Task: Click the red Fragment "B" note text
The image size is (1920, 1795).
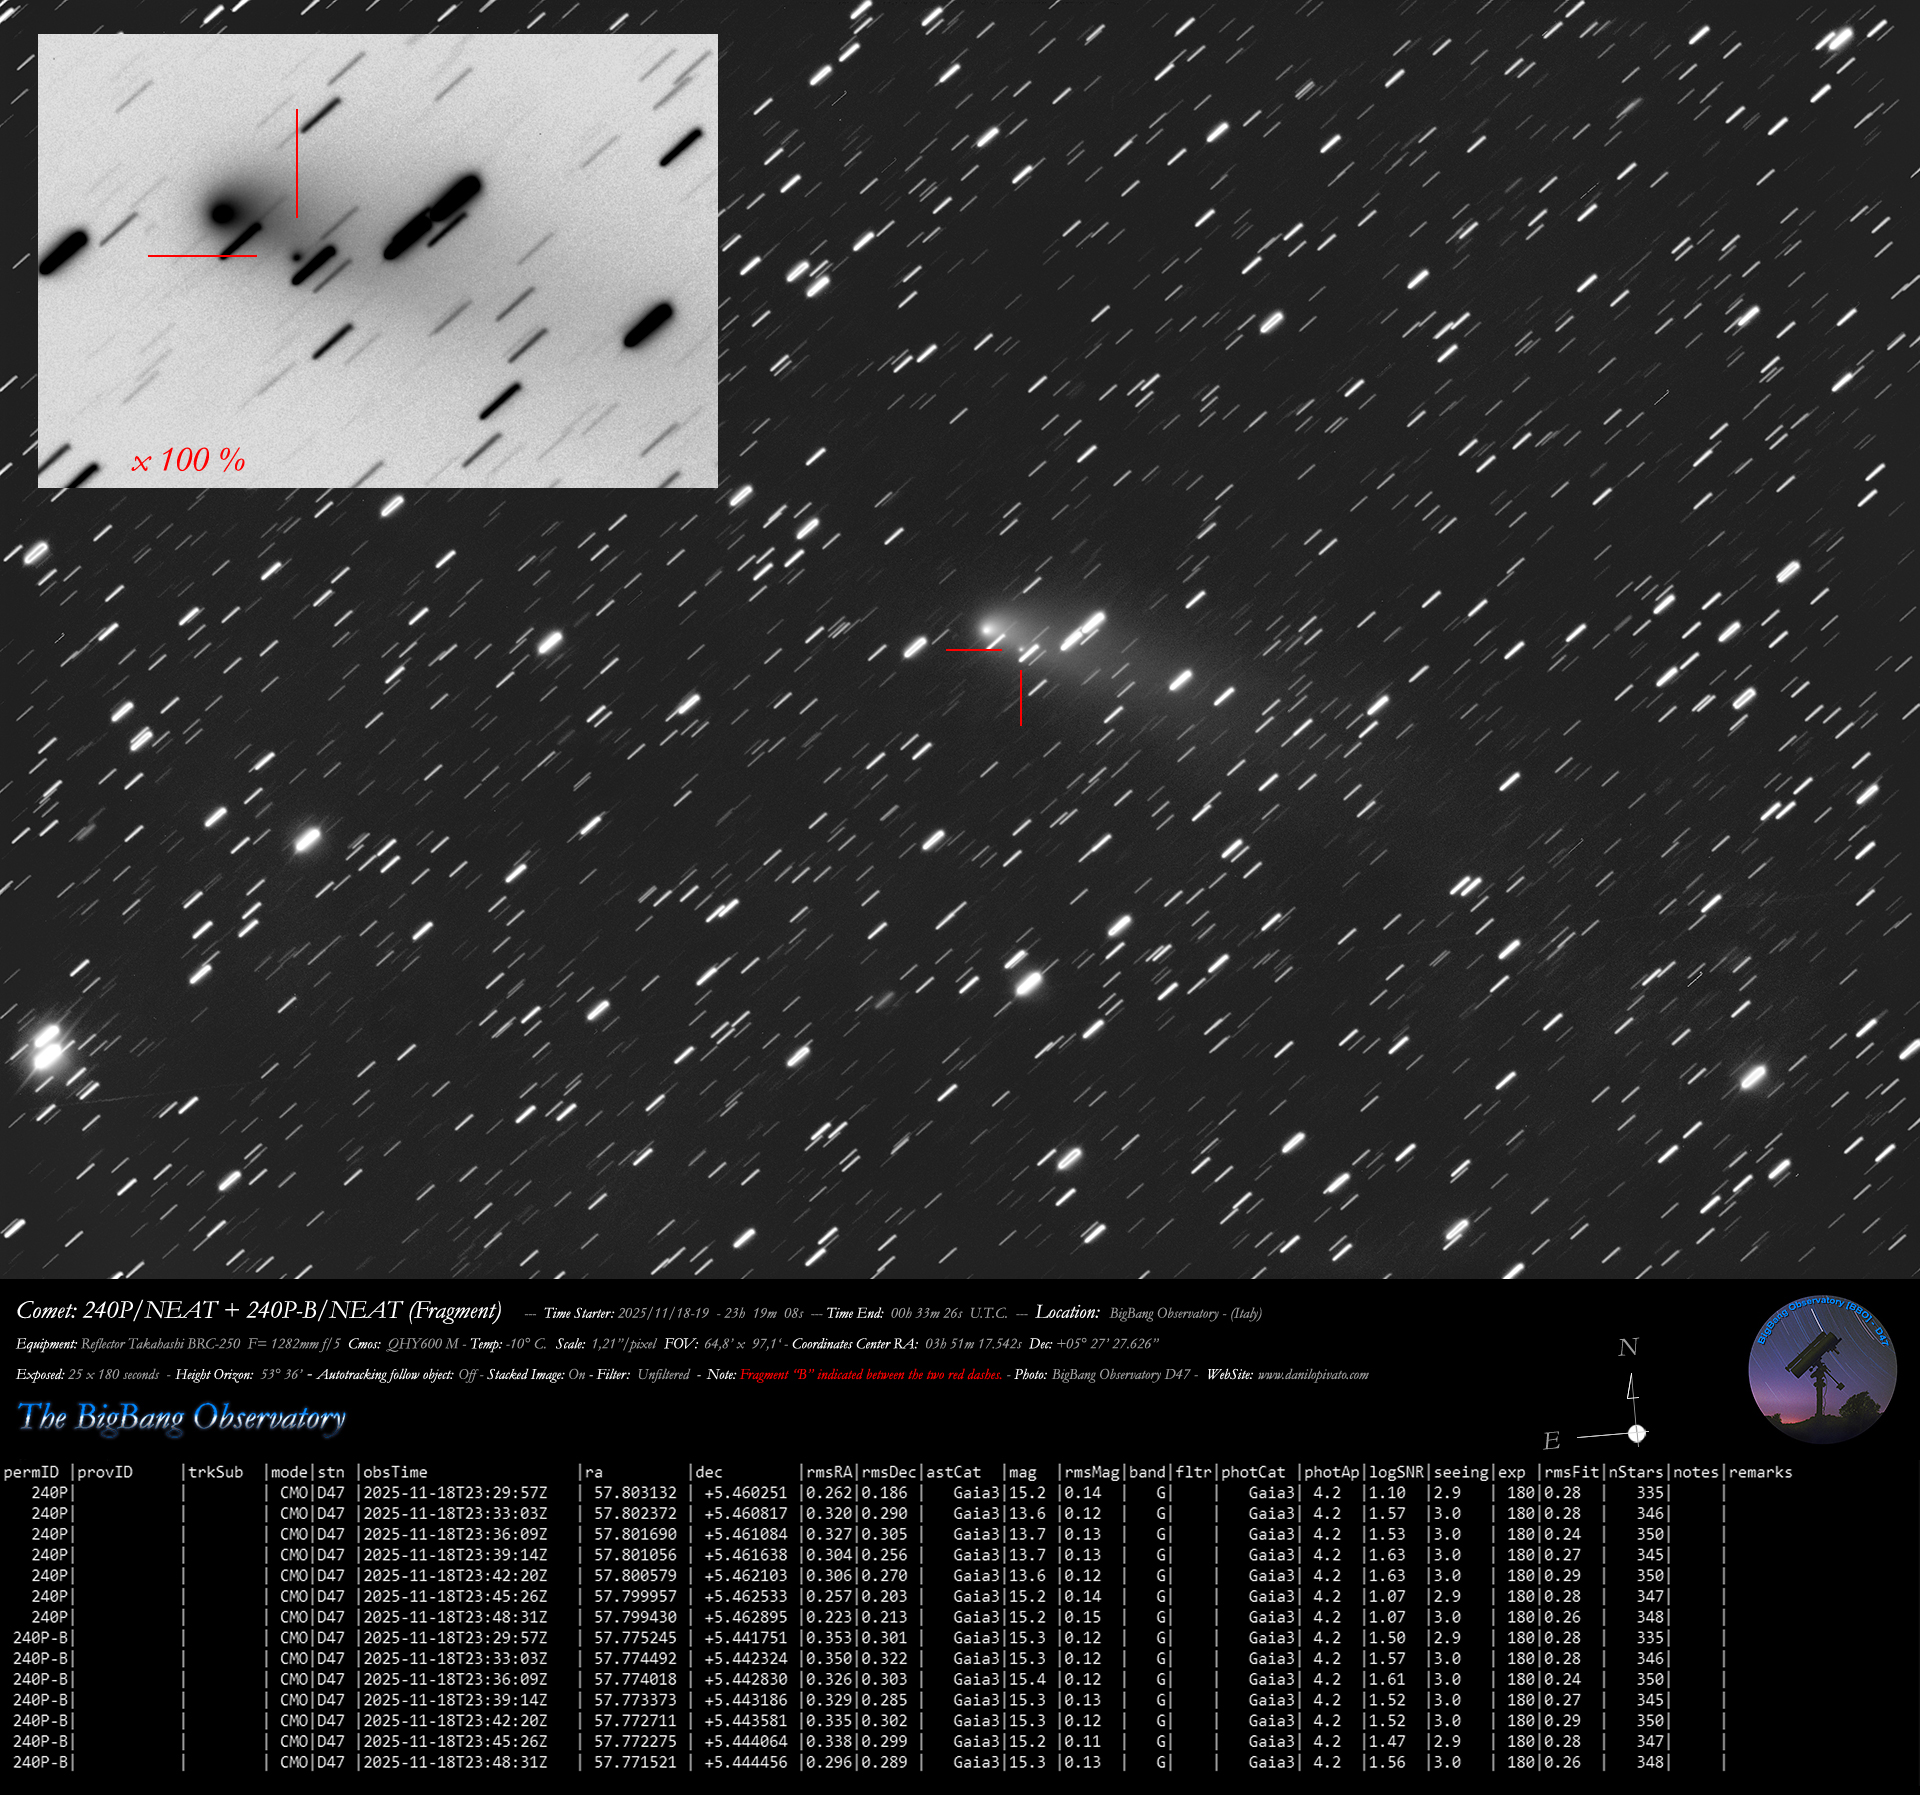Action: point(870,1375)
